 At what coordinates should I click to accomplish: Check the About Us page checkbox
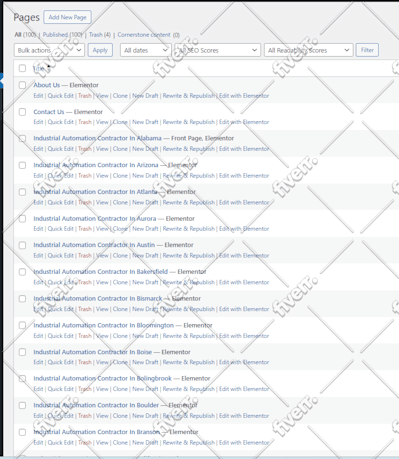(x=22, y=85)
